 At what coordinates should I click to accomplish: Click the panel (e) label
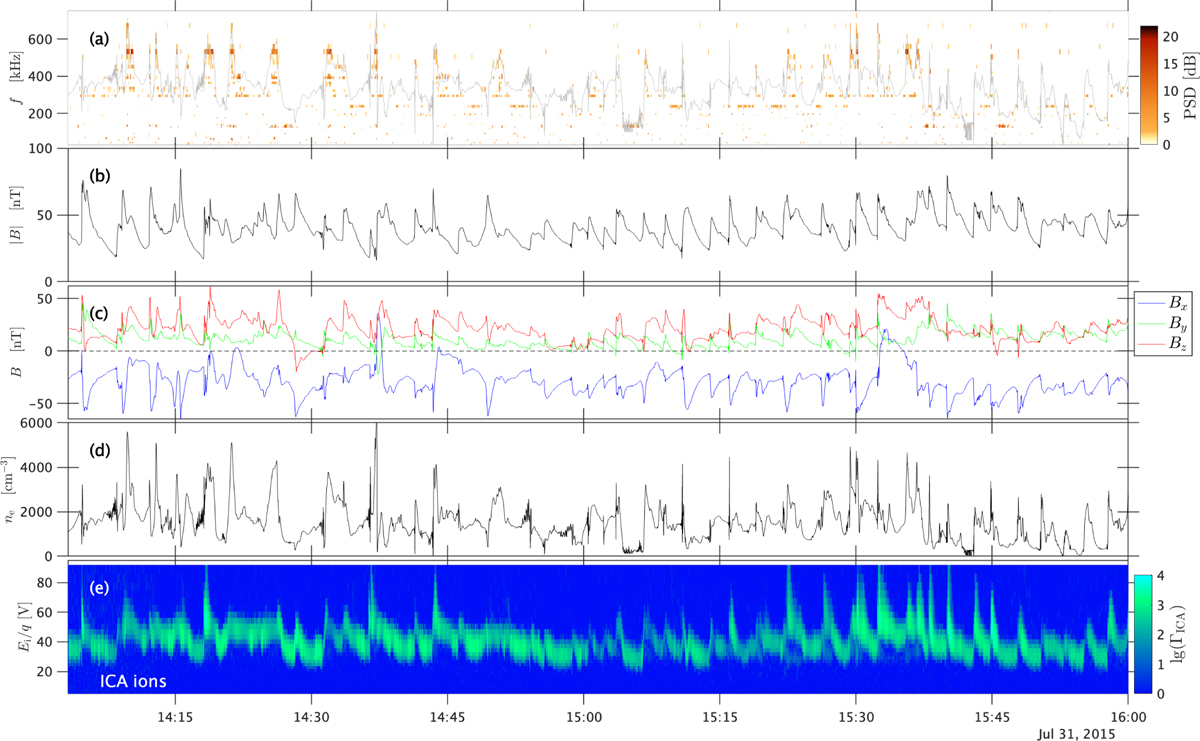point(99,587)
